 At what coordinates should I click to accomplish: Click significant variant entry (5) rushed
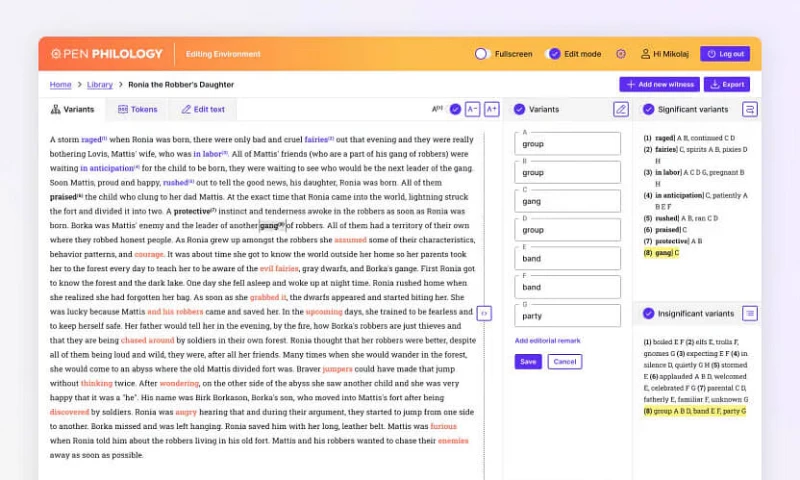[x=681, y=218]
